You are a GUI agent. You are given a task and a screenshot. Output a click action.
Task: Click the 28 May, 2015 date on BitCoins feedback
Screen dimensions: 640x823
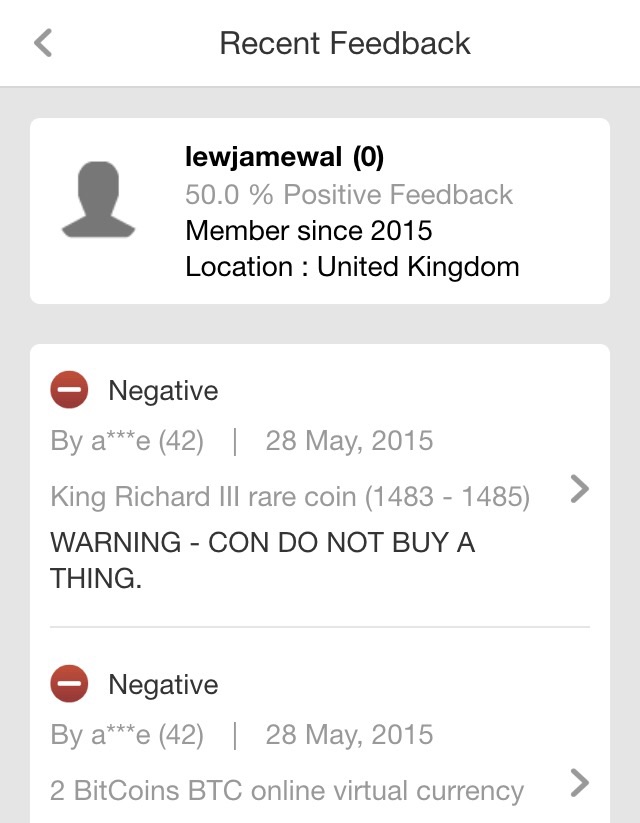tap(349, 735)
